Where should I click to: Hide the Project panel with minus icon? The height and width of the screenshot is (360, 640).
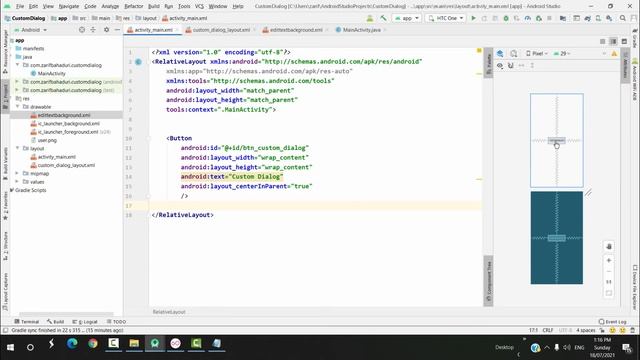[x=117, y=30]
